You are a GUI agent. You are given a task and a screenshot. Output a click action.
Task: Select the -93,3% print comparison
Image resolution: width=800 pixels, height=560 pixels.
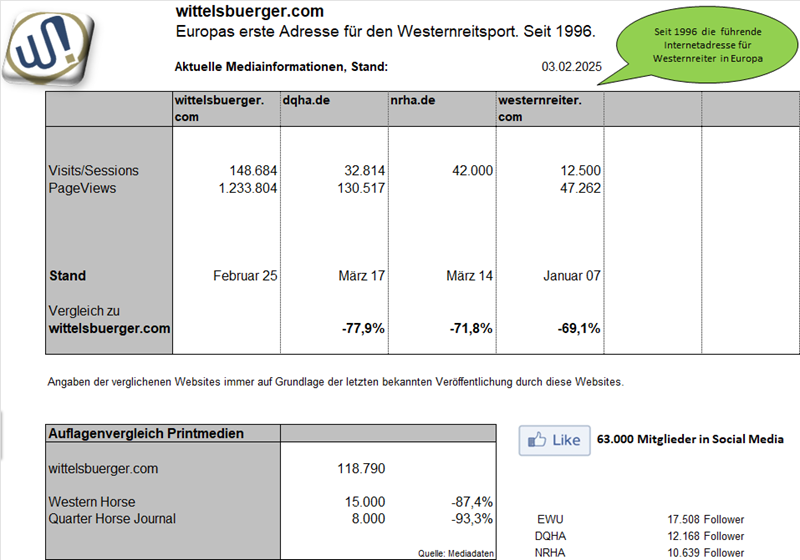[472, 519]
